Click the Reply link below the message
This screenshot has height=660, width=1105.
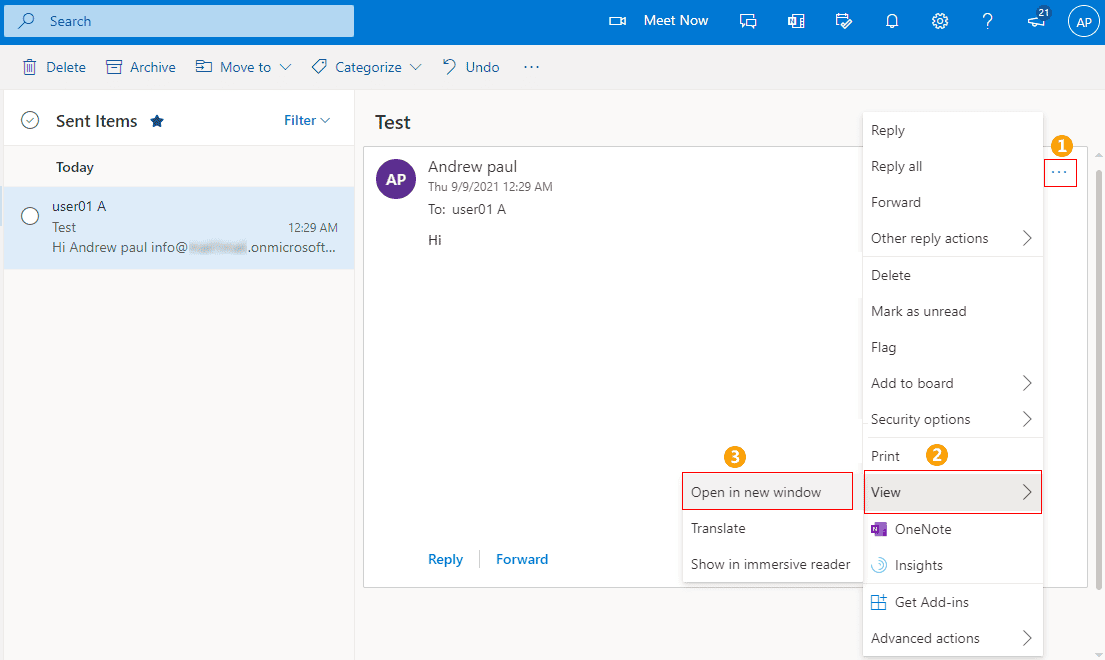click(445, 559)
